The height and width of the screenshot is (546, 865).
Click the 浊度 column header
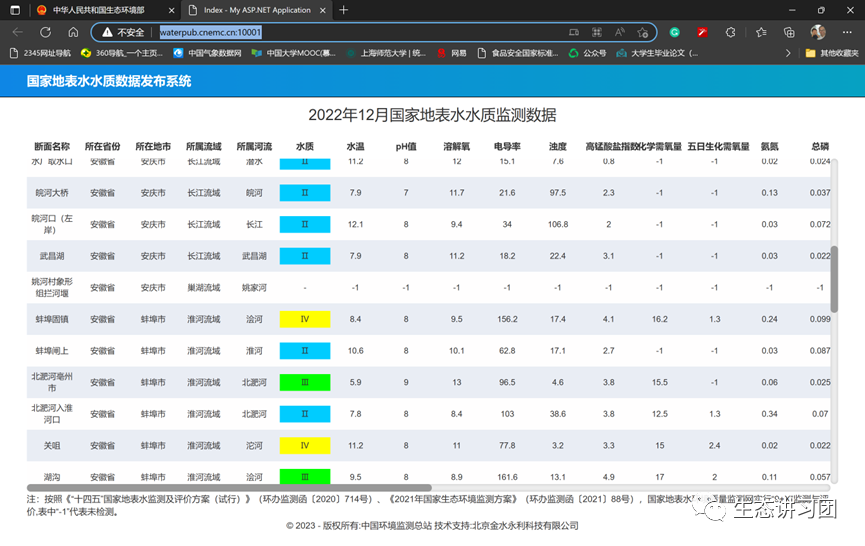(x=558, y=146)
